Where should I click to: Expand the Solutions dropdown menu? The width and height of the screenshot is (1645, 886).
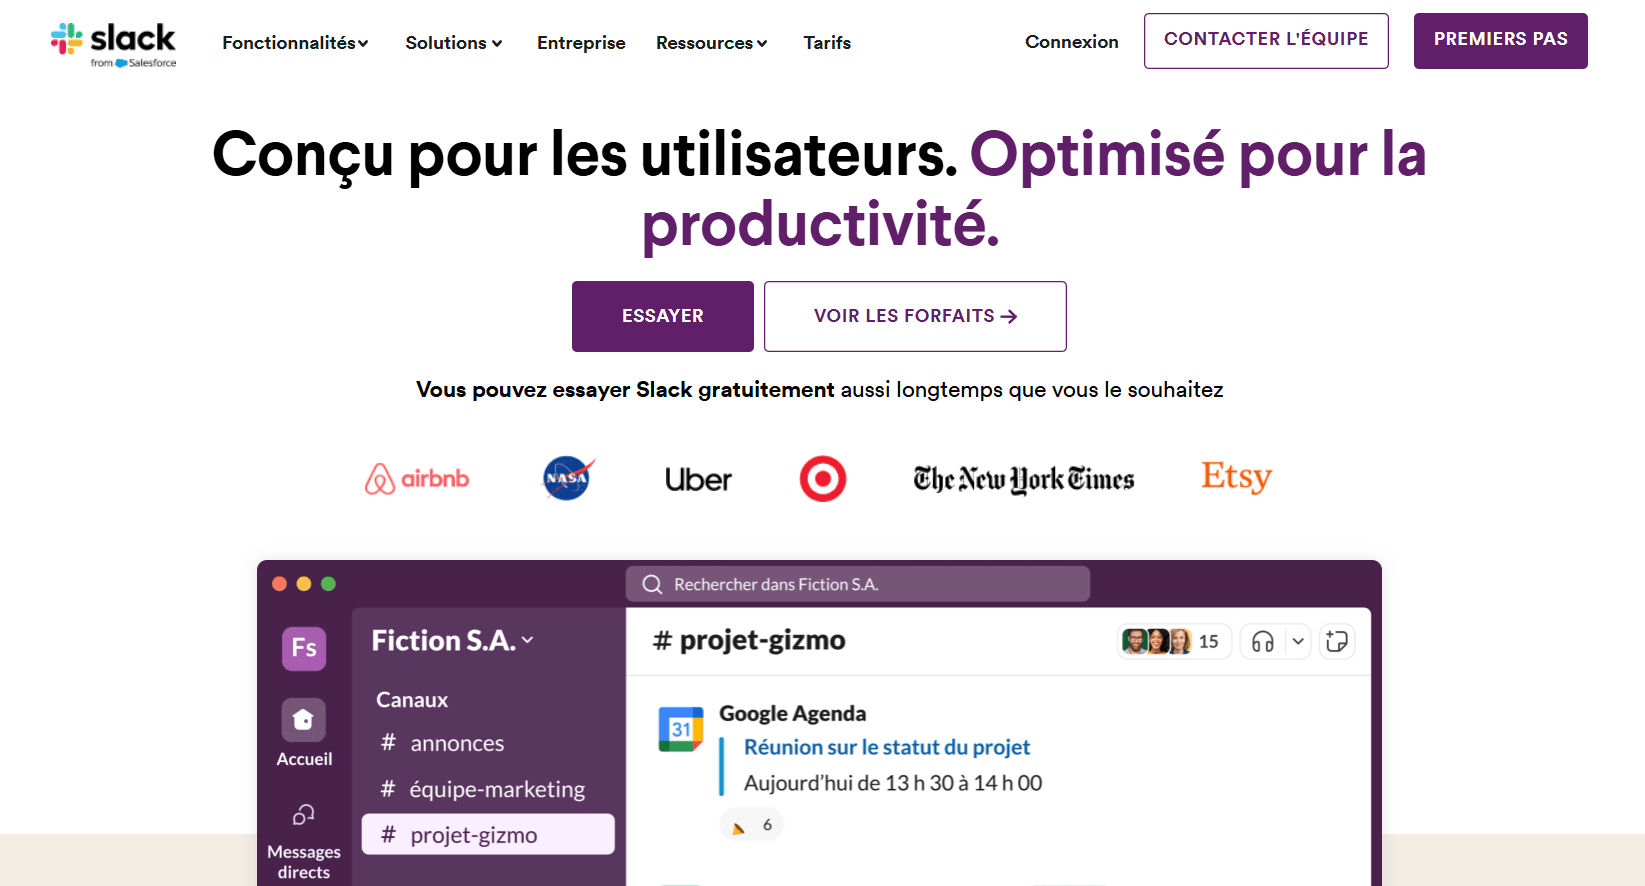click(454, 43)
